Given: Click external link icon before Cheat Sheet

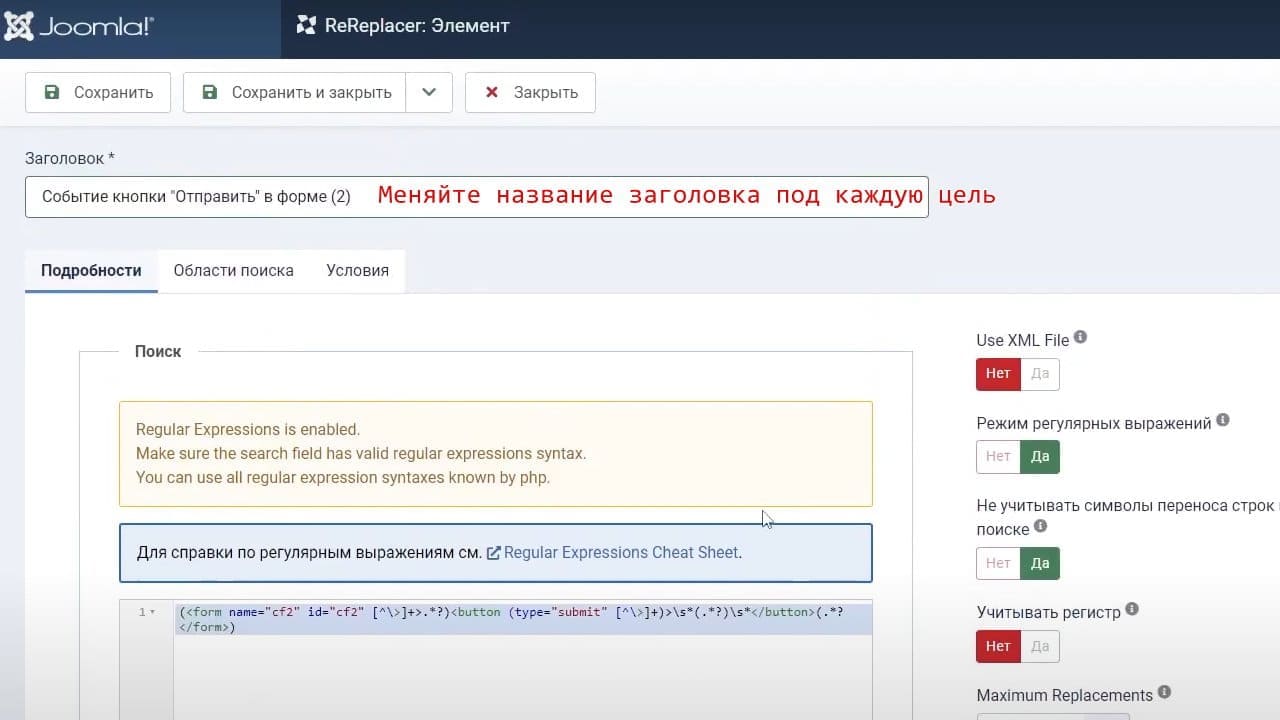Looking at the screenshot, I should pos(493,553).
